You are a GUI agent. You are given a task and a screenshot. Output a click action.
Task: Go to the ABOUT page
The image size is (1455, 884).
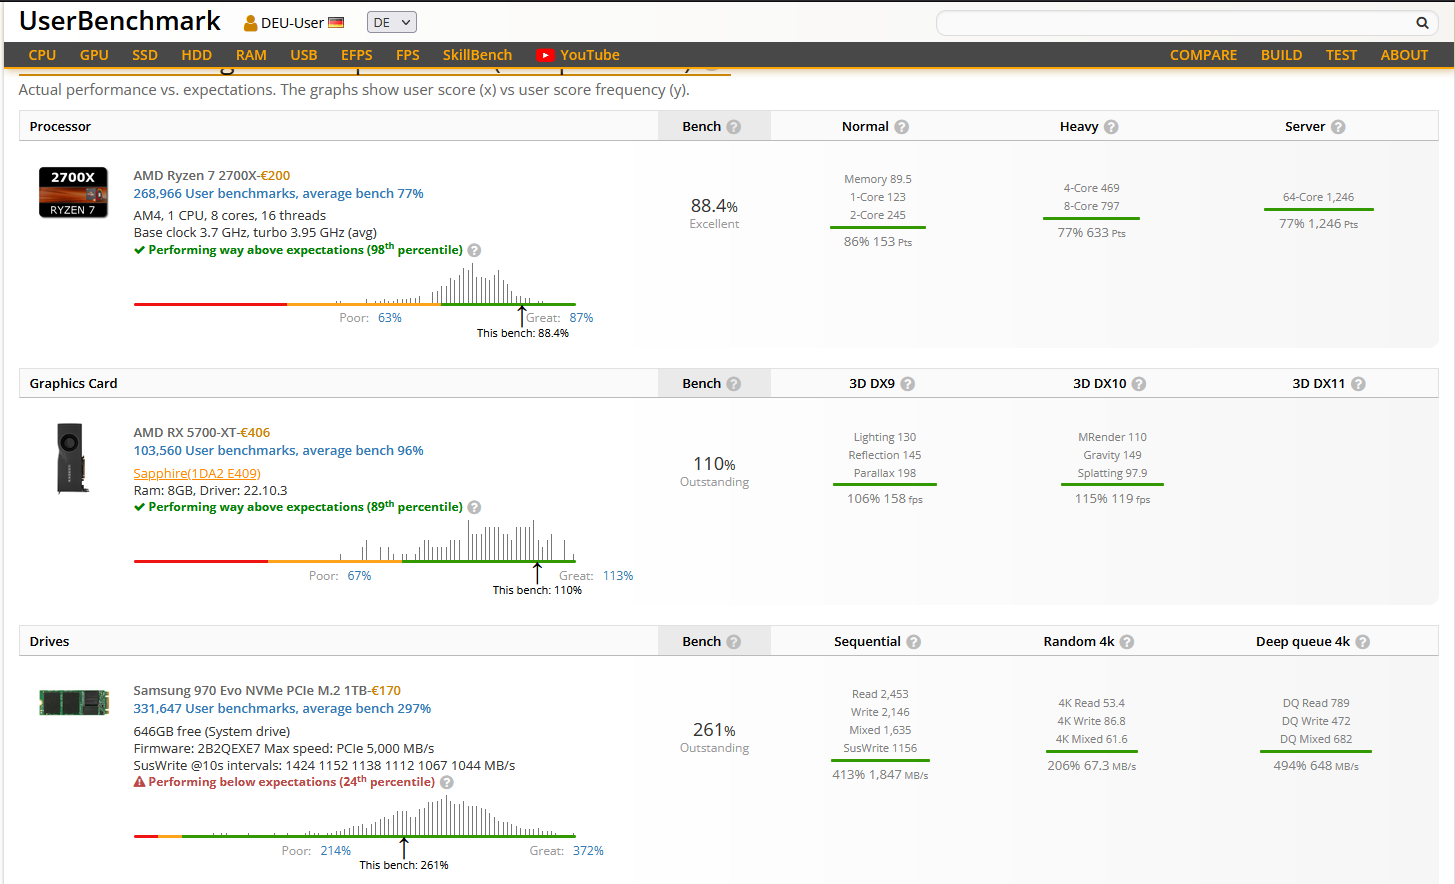(x=1404, y=55)
